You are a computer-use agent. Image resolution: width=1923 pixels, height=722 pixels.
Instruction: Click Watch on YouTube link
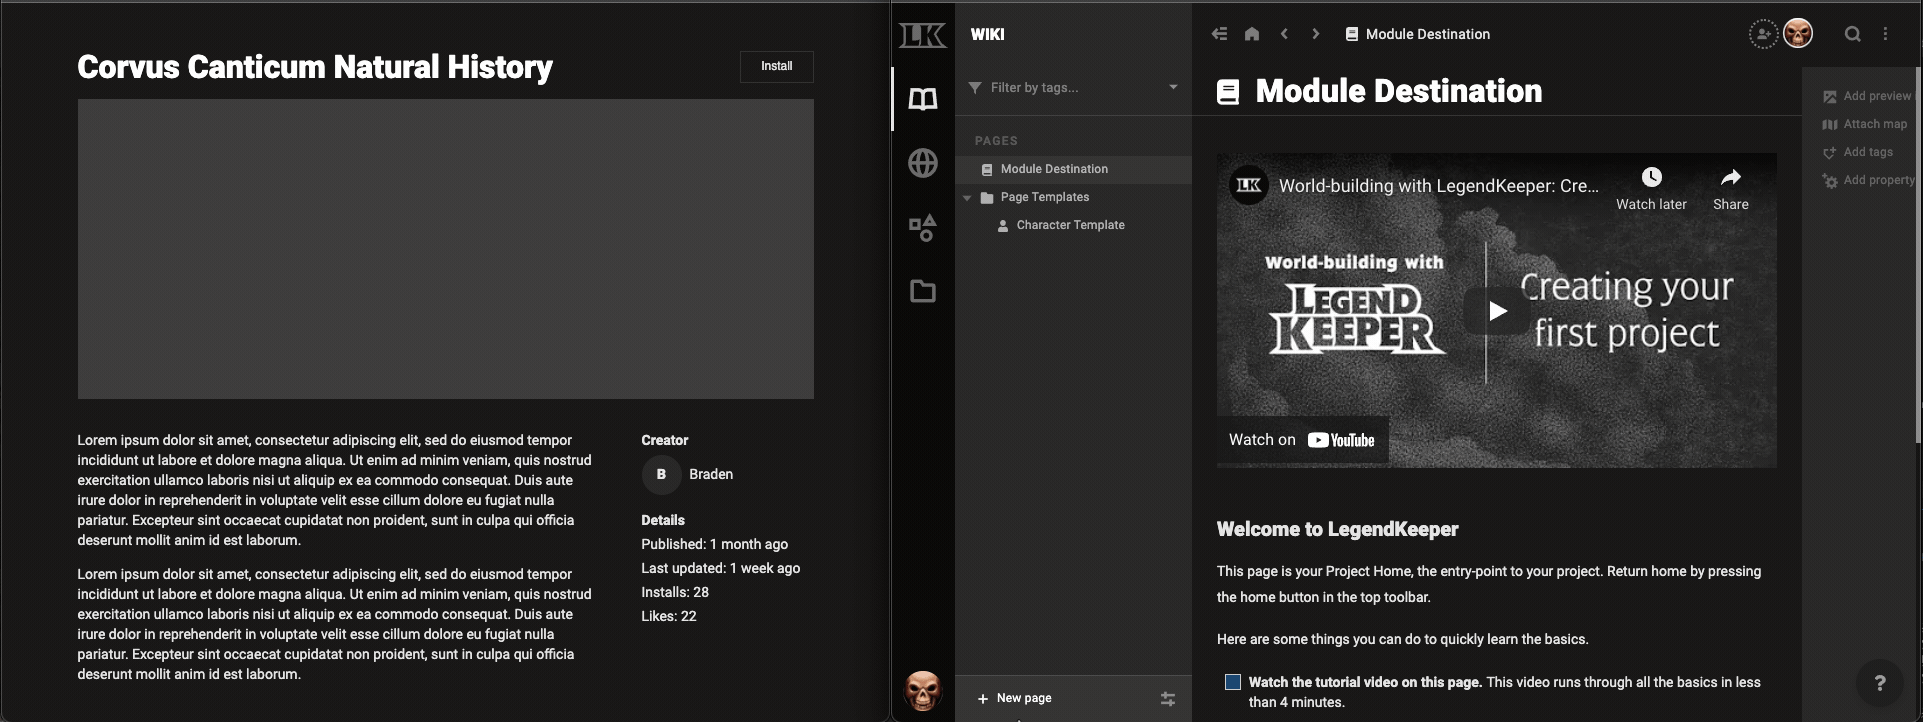pos(1302,440)
